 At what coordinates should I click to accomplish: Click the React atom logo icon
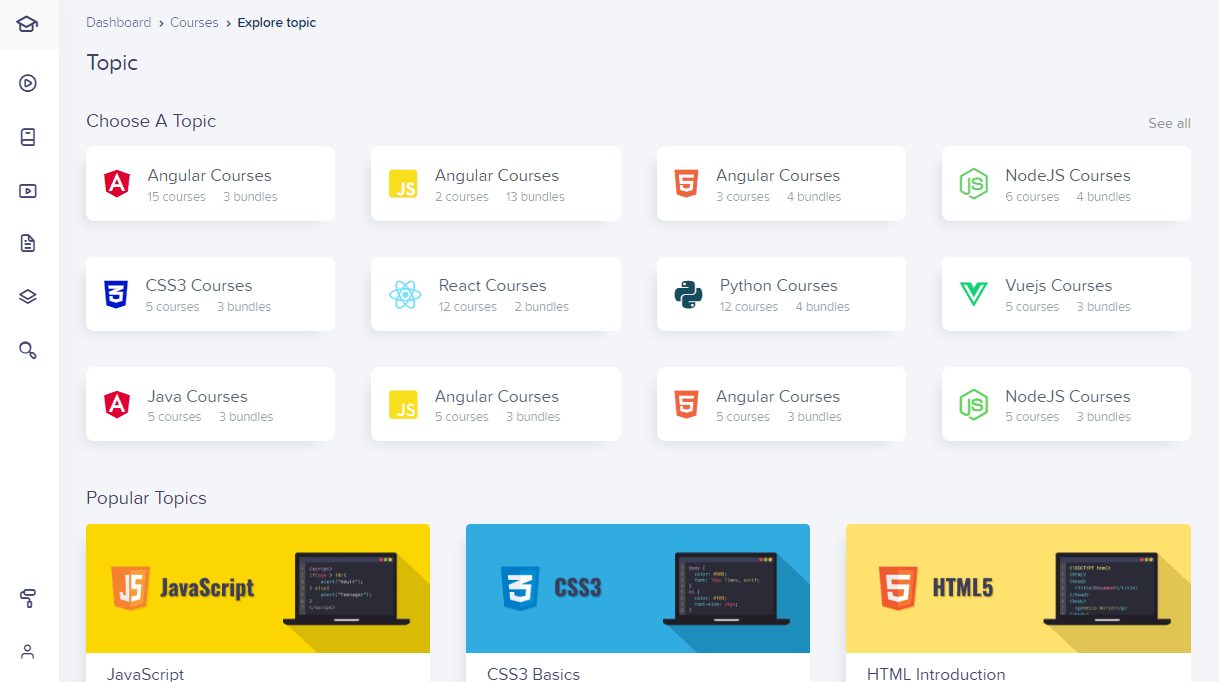404,294
